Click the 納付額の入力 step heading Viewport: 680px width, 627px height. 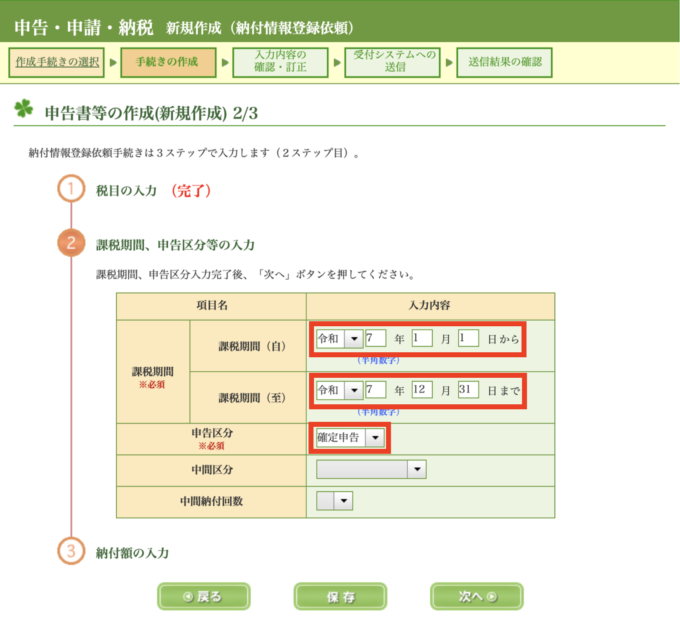pos(132,553)
